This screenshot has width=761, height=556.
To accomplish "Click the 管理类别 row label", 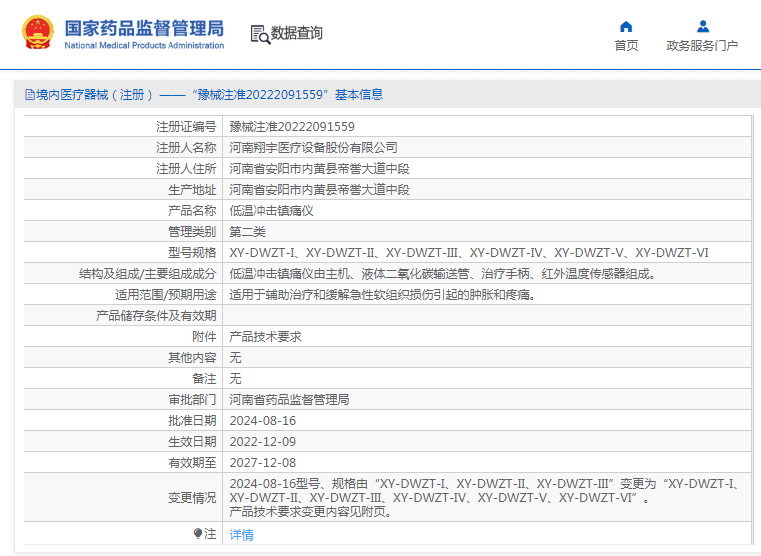I will point(192,232).
